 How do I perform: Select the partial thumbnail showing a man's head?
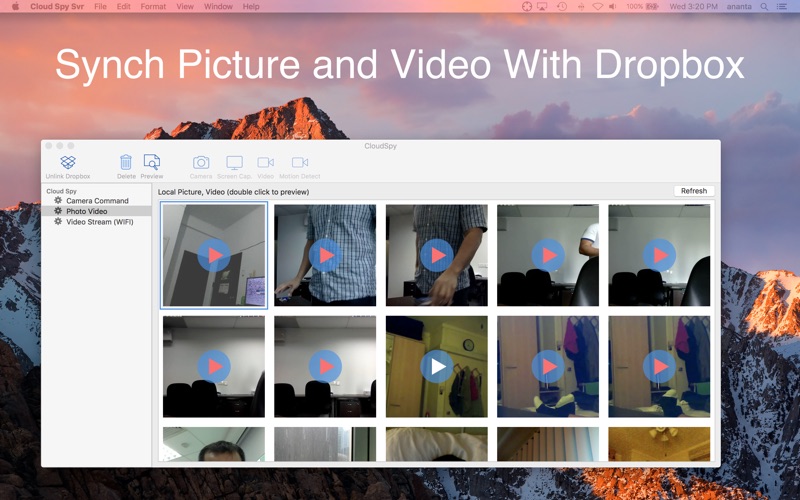click(x=214, y=444)
